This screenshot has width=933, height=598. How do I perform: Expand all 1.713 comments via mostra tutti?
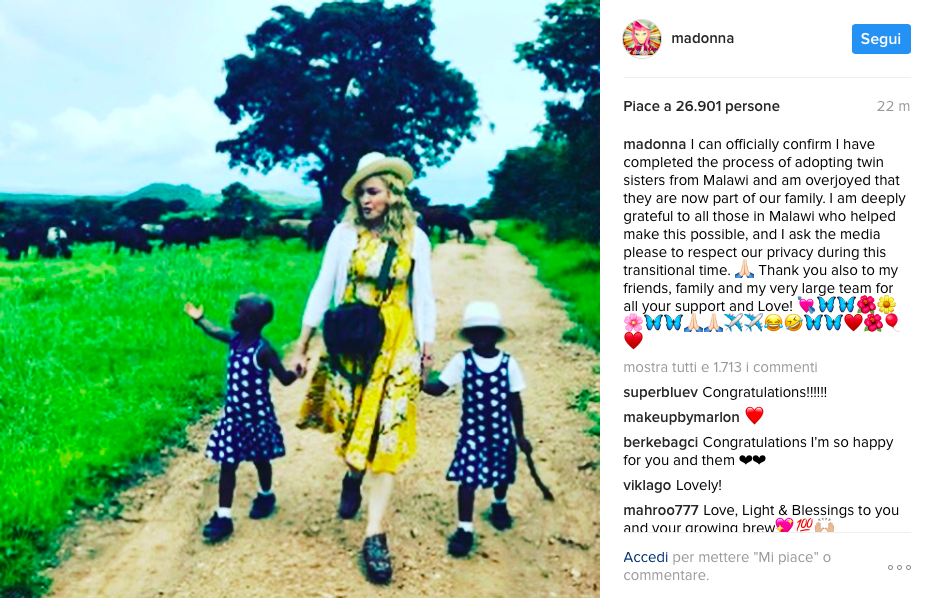[720, 367]
